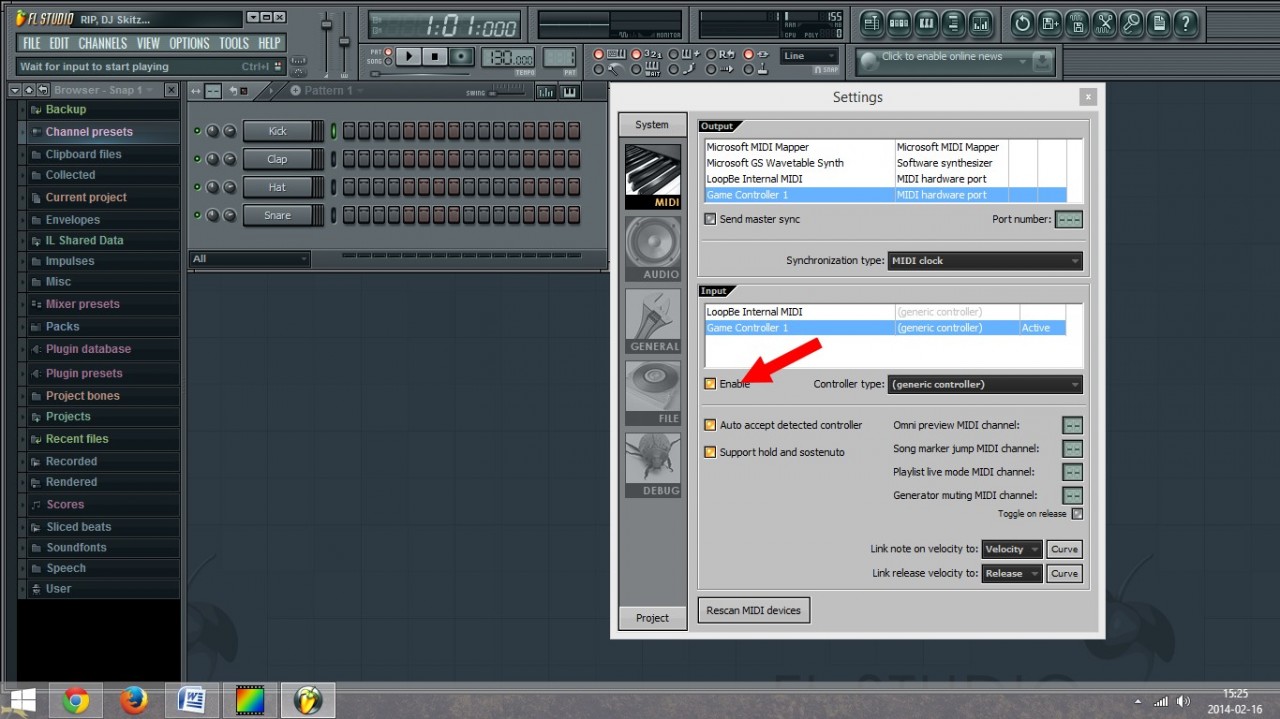Expand the Synchronization type dropdown
The width and height of the screenshot is (1280, 719).
(984, 261)
